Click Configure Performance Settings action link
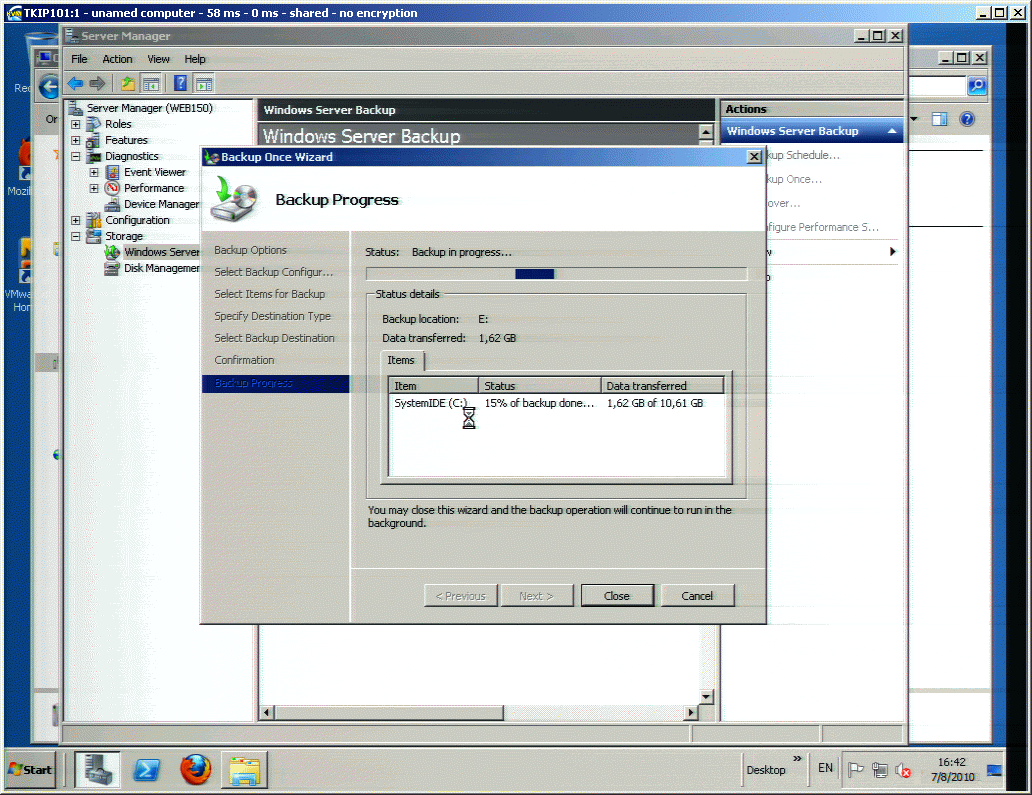The image size is (1032, 795). (x=823, y=227)
